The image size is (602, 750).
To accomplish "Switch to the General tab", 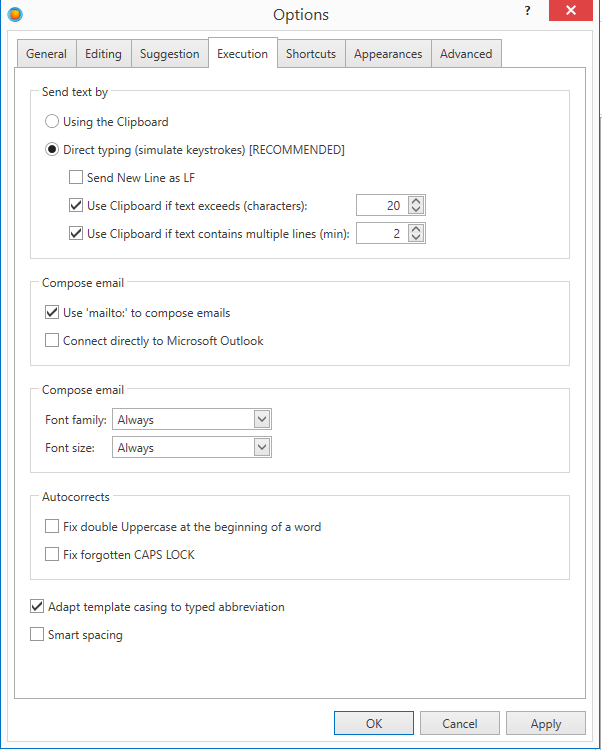I will point(47,54).
